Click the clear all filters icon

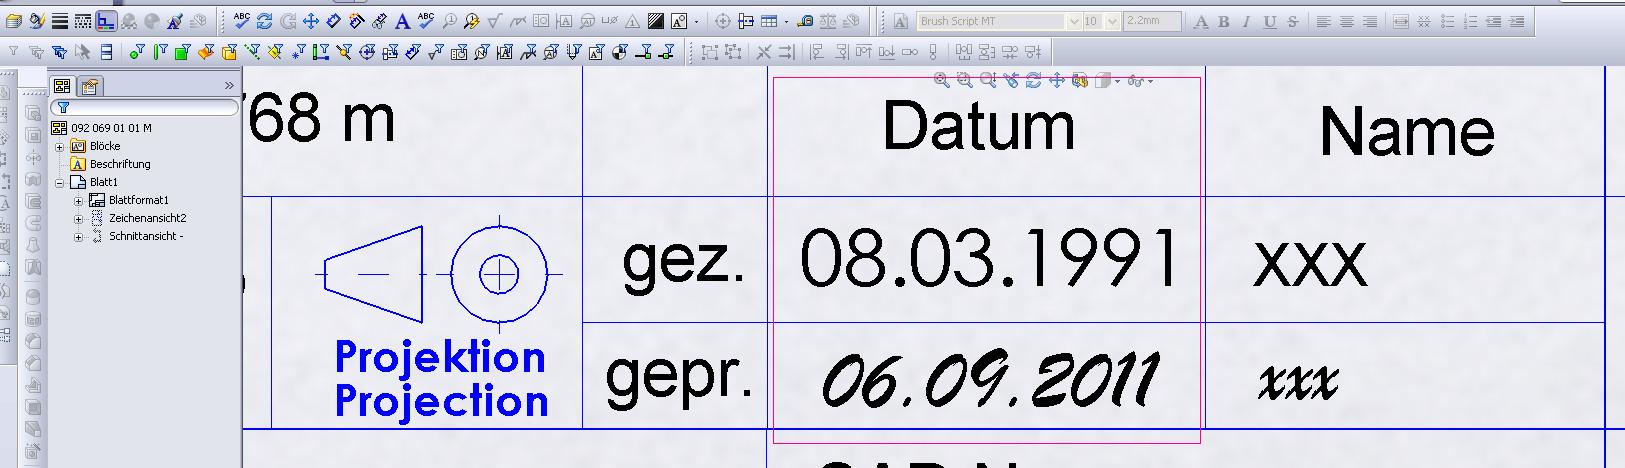click(x=37, y=52)
